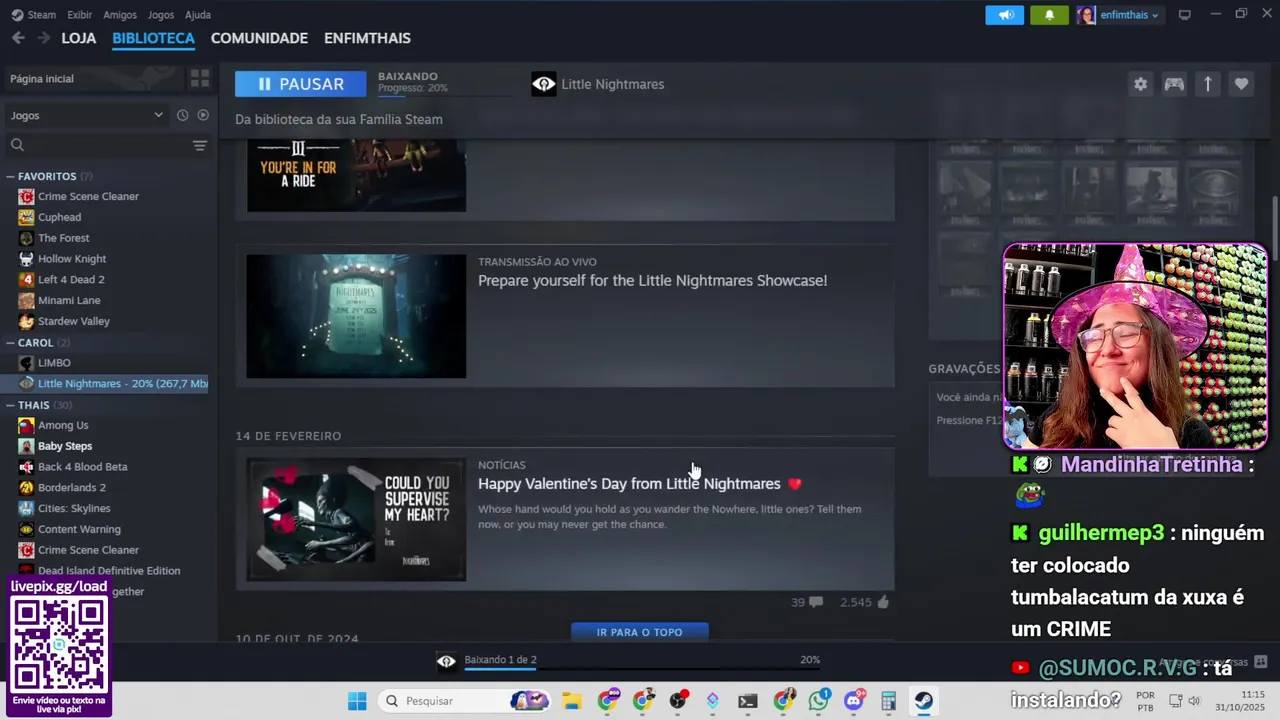The width and height of the screenshot is (1280, 720).
Task: Select Among Us
Action: point(63,425)
